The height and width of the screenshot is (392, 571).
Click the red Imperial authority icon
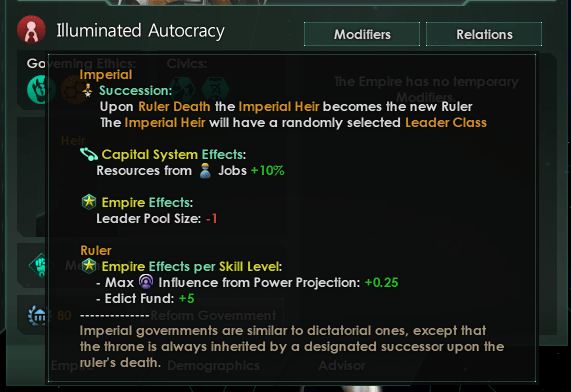pyautogui.click(x=31, y=30)
